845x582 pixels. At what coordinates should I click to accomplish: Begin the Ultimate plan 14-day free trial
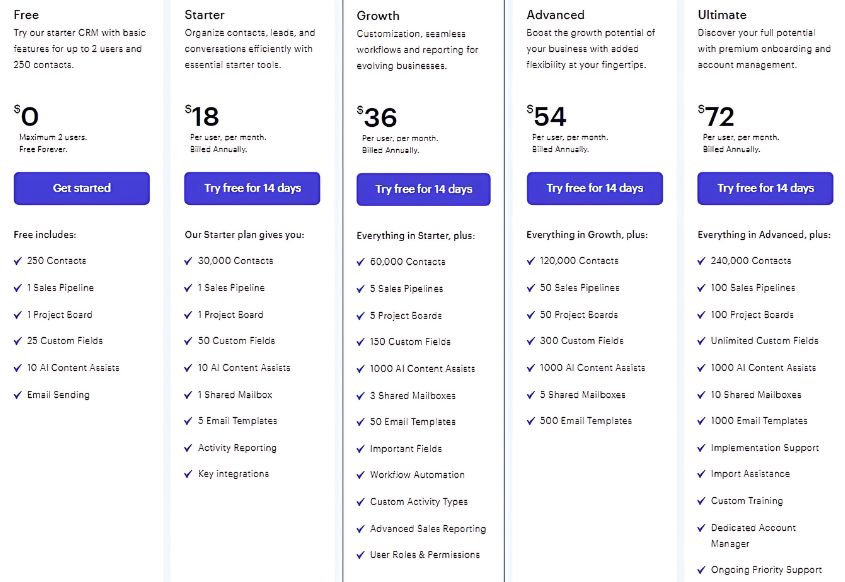click(765, 188)
